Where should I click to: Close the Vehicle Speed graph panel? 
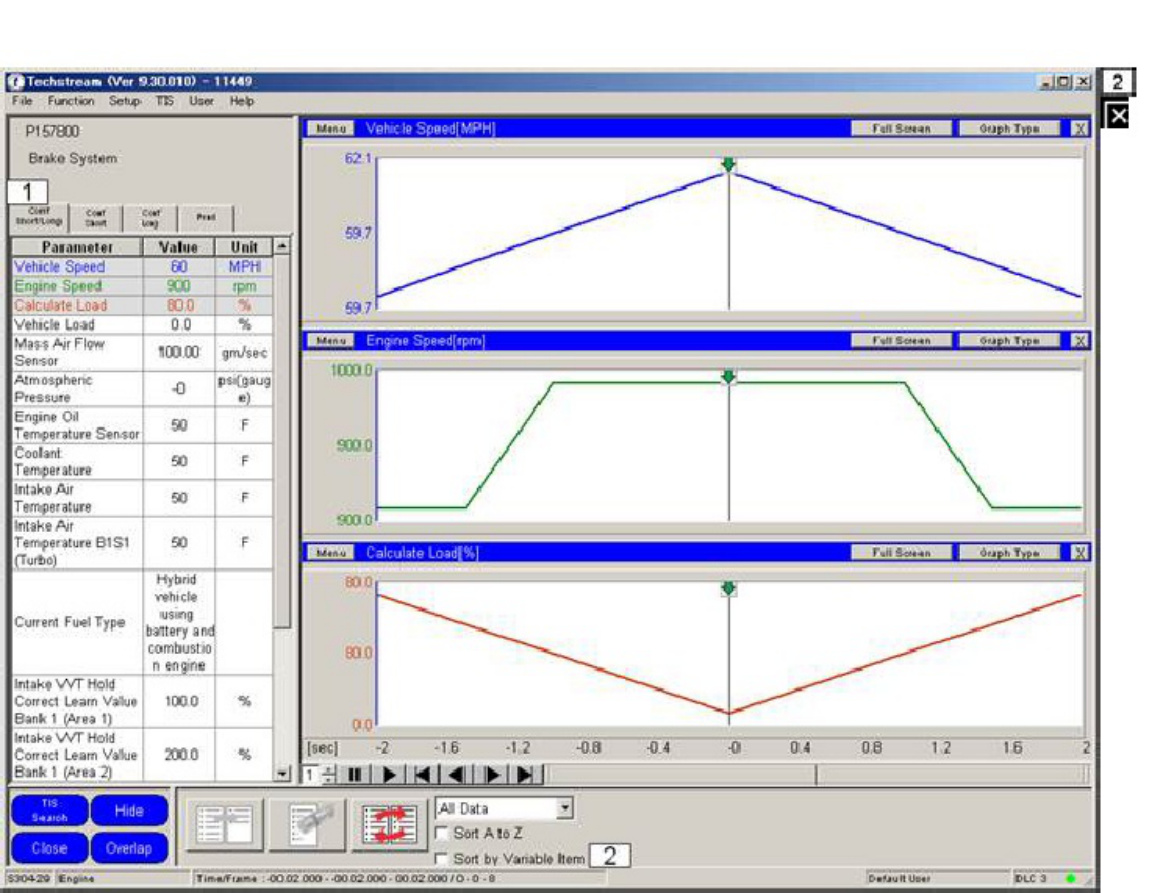click(x=1080, y=128)
